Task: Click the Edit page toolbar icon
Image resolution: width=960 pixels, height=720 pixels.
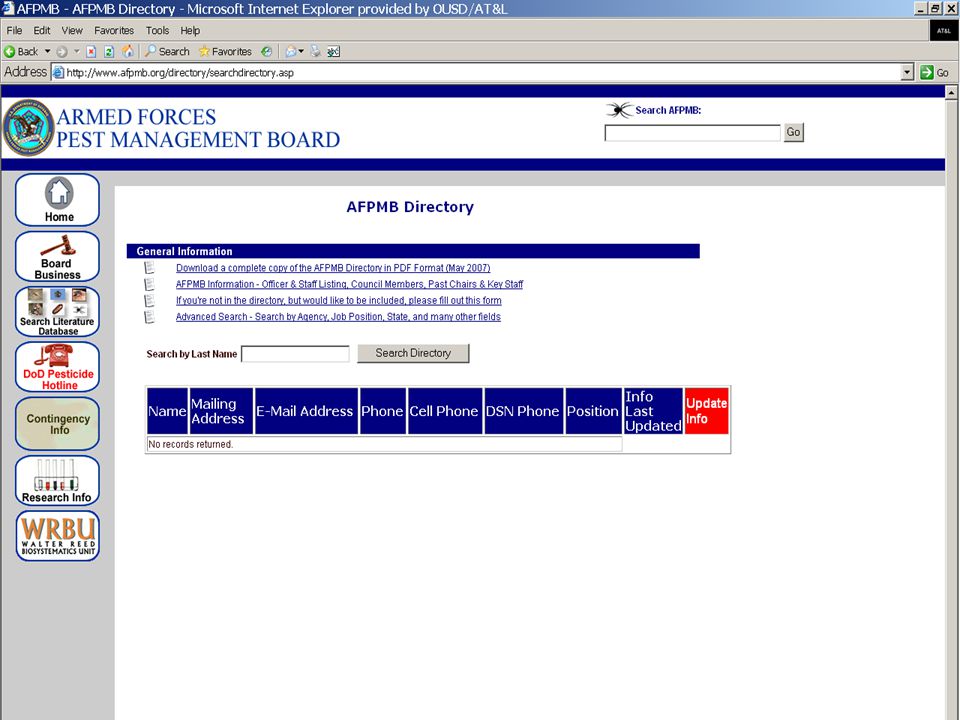Action: [x=333, y=51]
